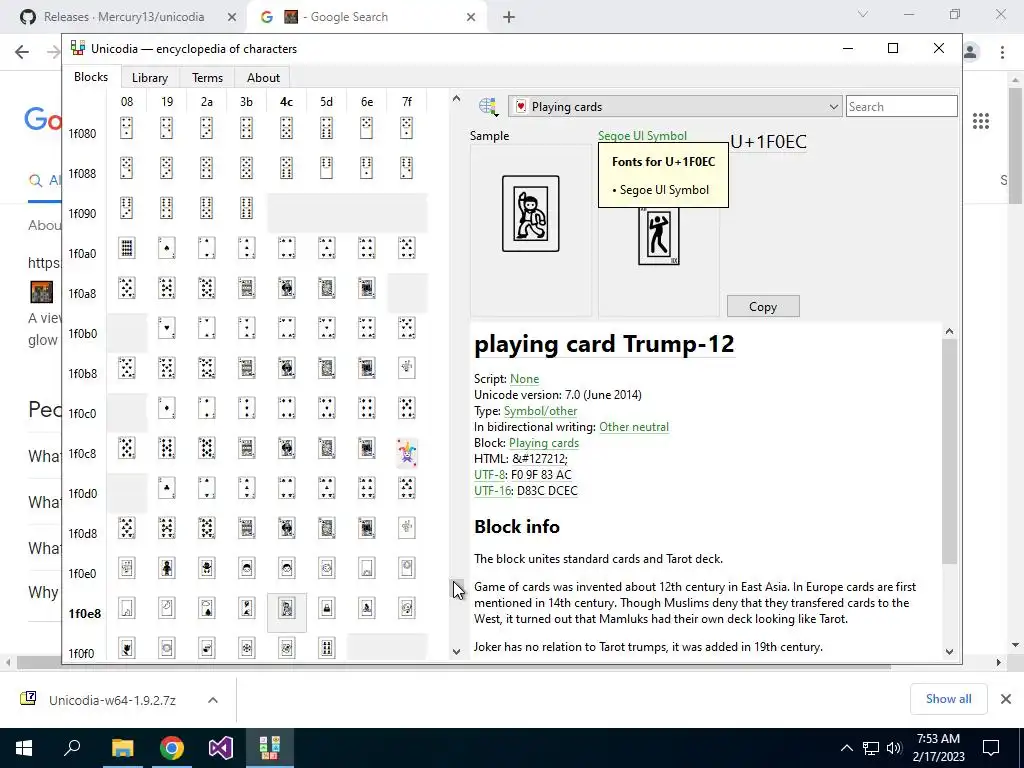The width and height of the screenshot is (1024, 768).
Task: Click the Copy button
Action: 763,306
